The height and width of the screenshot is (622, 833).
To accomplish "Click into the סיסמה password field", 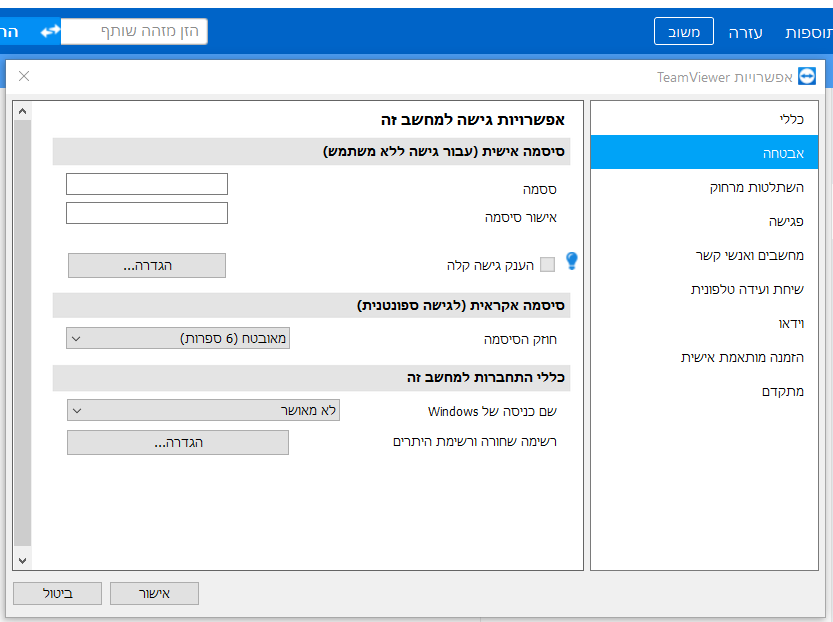I will [x=147, y=184].
